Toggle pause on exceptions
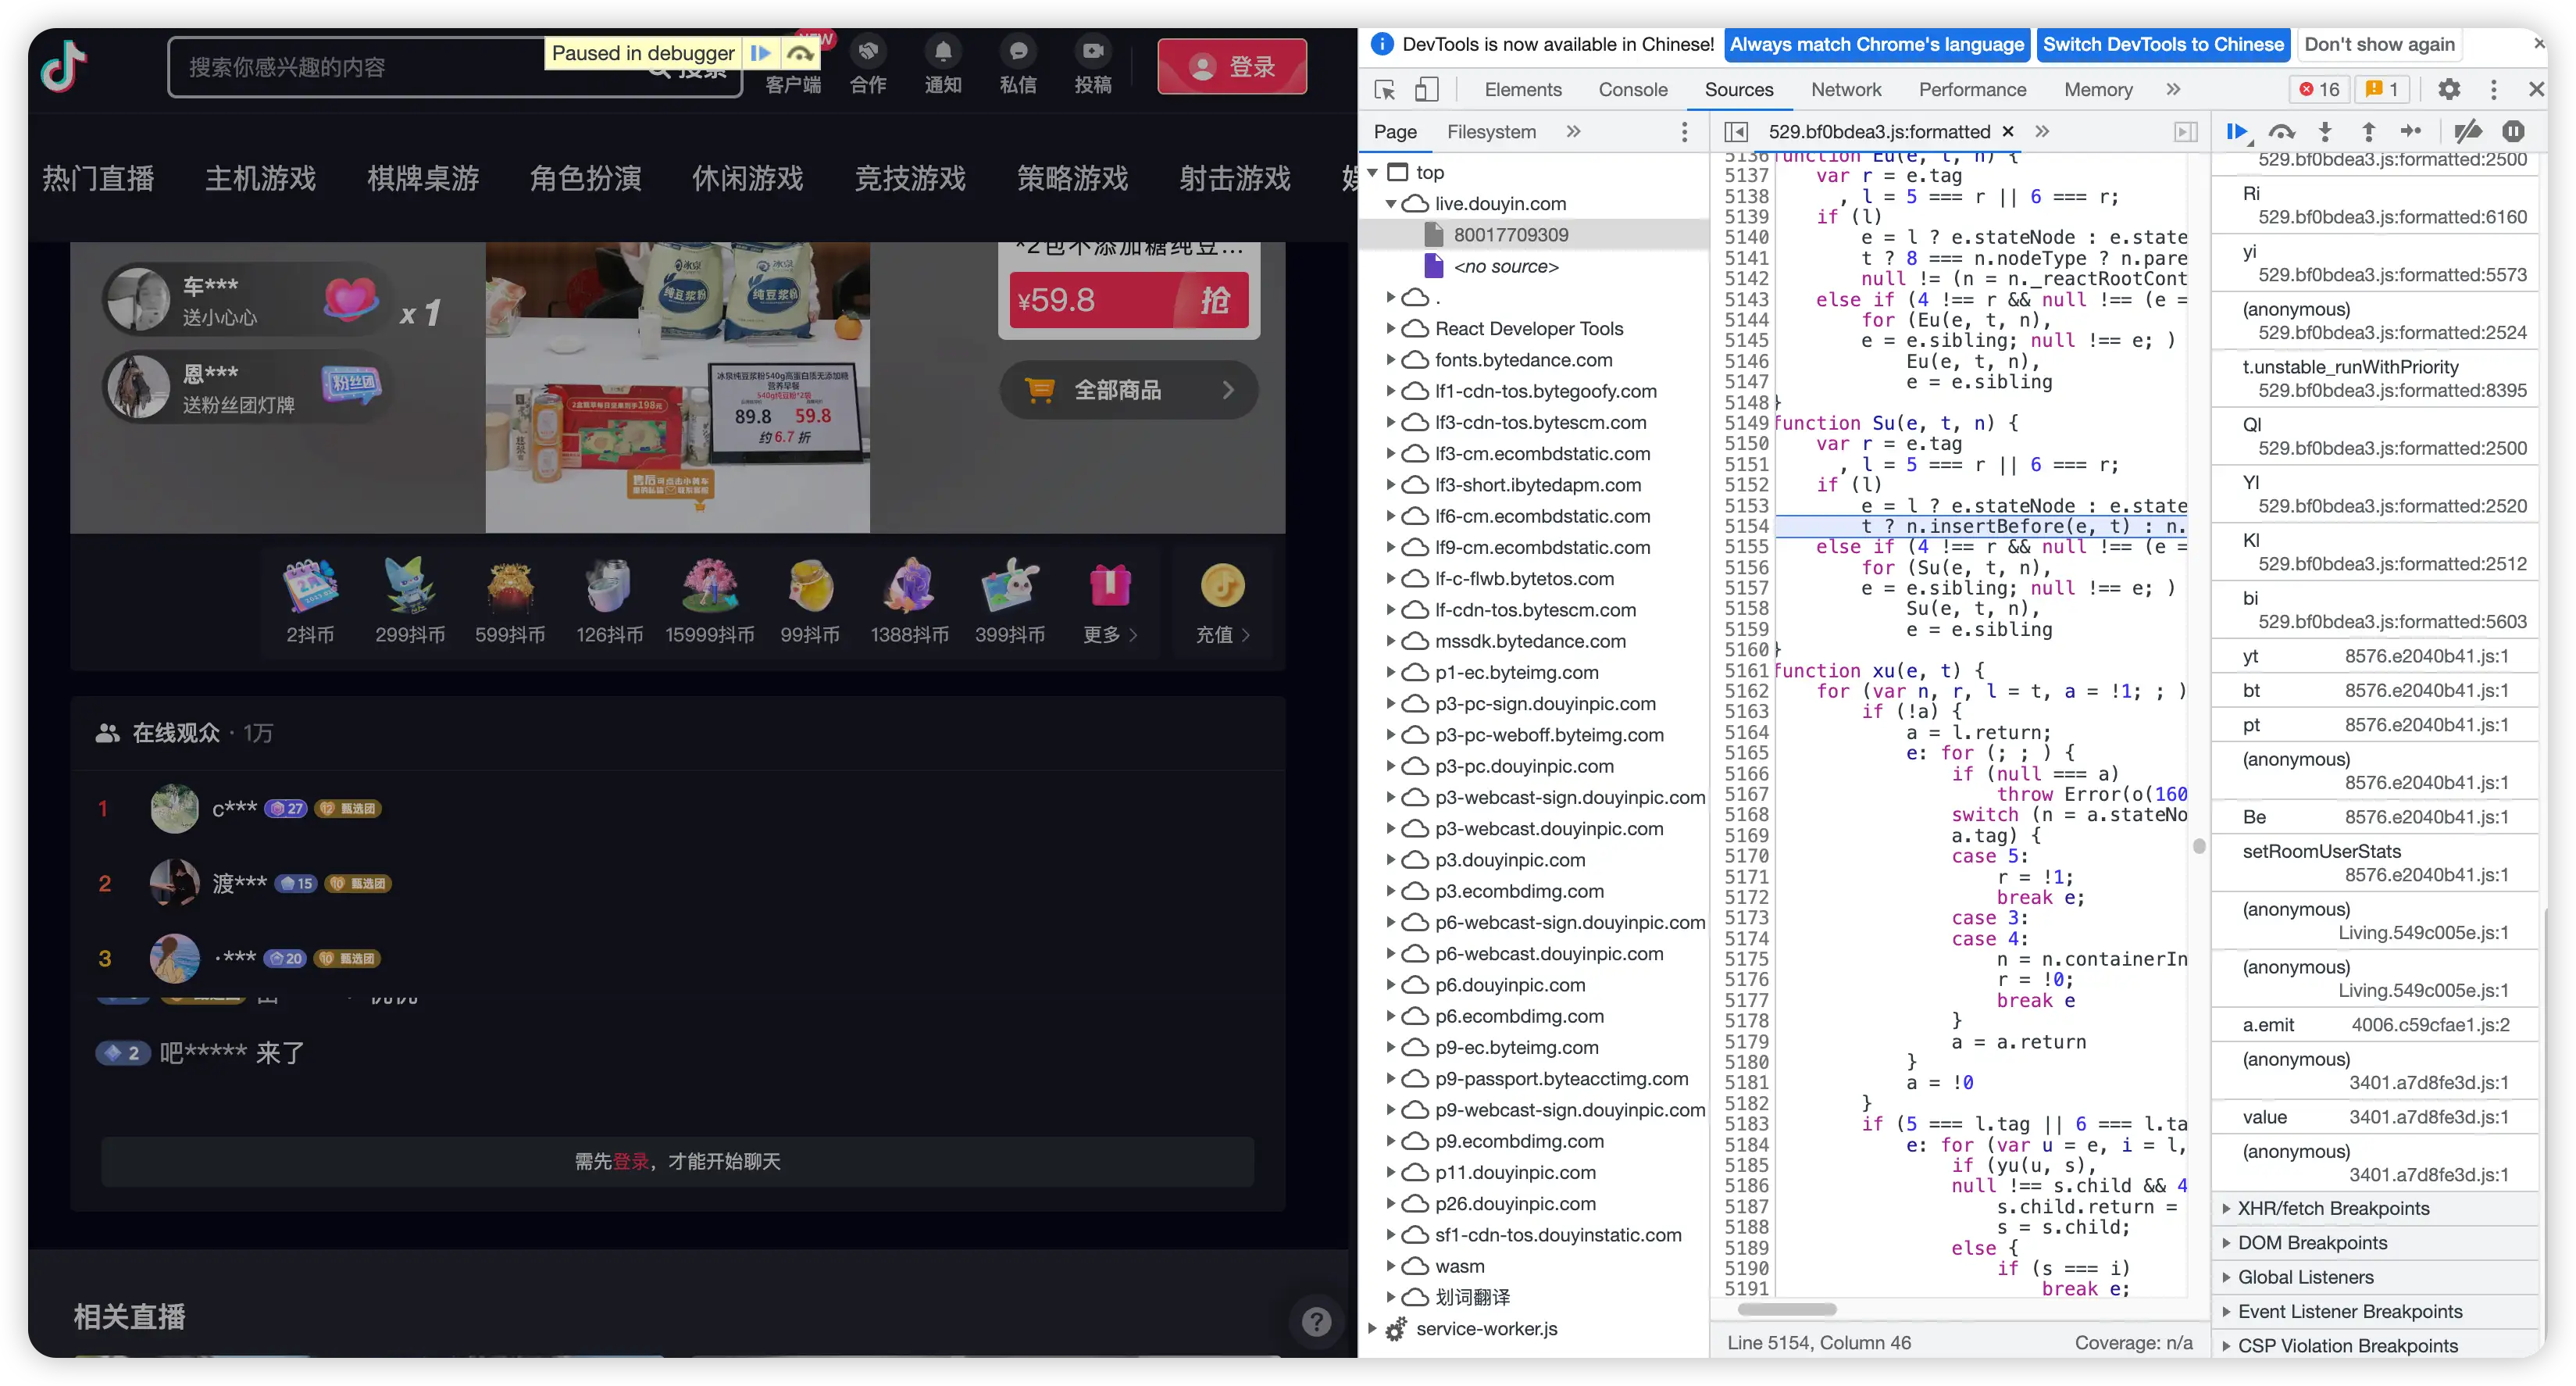The width and height of the screenshot is (2576, 1386). (2513, 132)
